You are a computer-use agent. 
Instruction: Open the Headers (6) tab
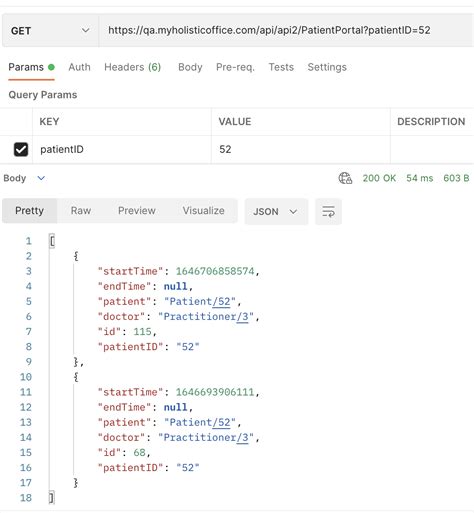point(132,67)
